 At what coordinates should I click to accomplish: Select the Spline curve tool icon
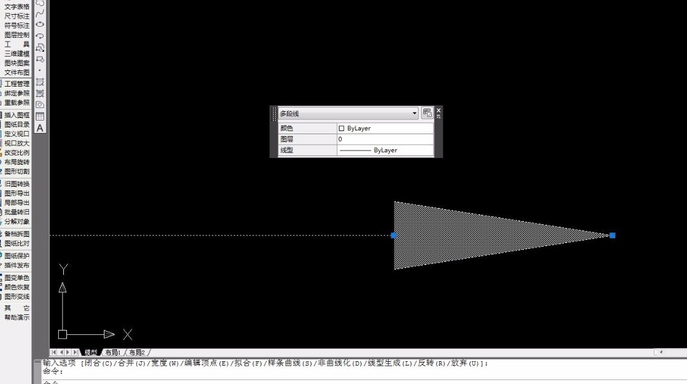[x=40, y=13]
